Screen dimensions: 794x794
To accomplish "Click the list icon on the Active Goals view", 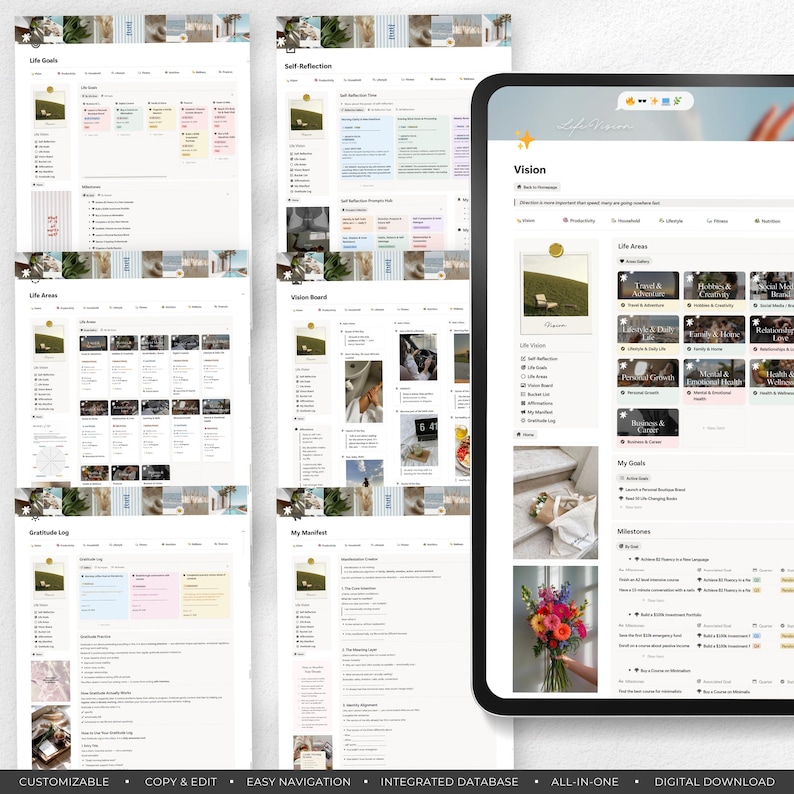I will pyautogui.click(x=622, y=478).
